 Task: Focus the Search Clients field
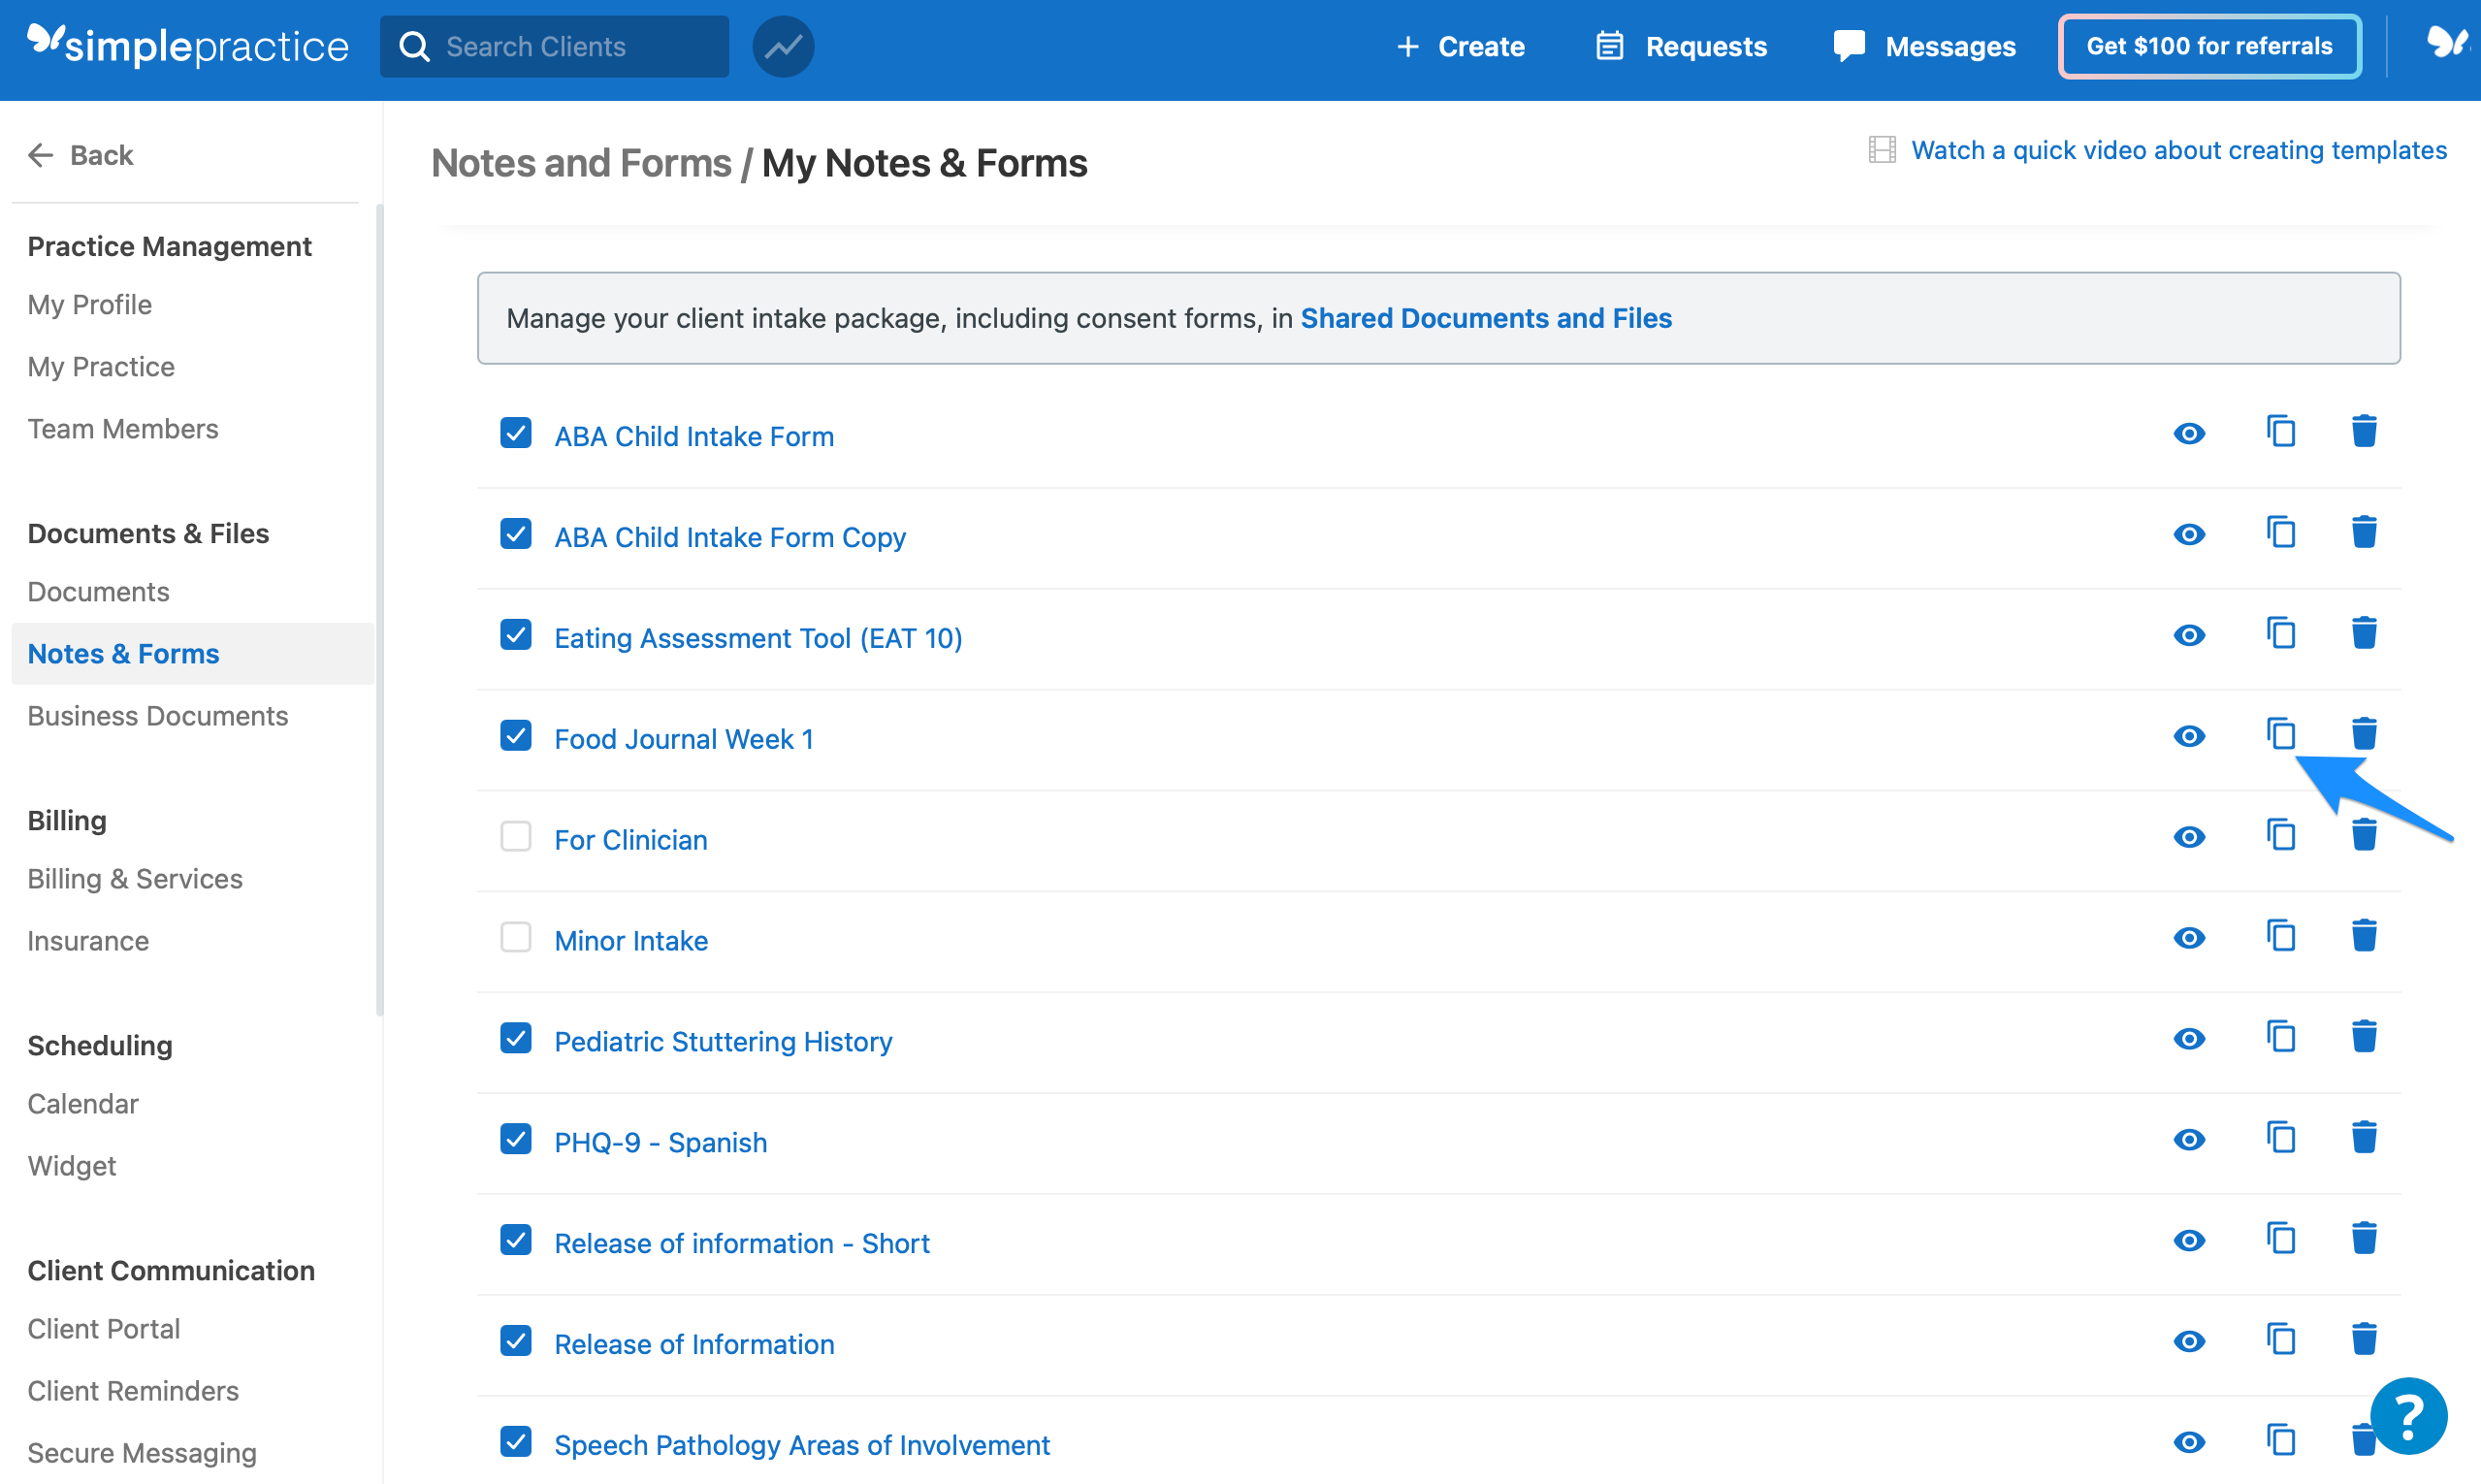[x=554, y=46]
